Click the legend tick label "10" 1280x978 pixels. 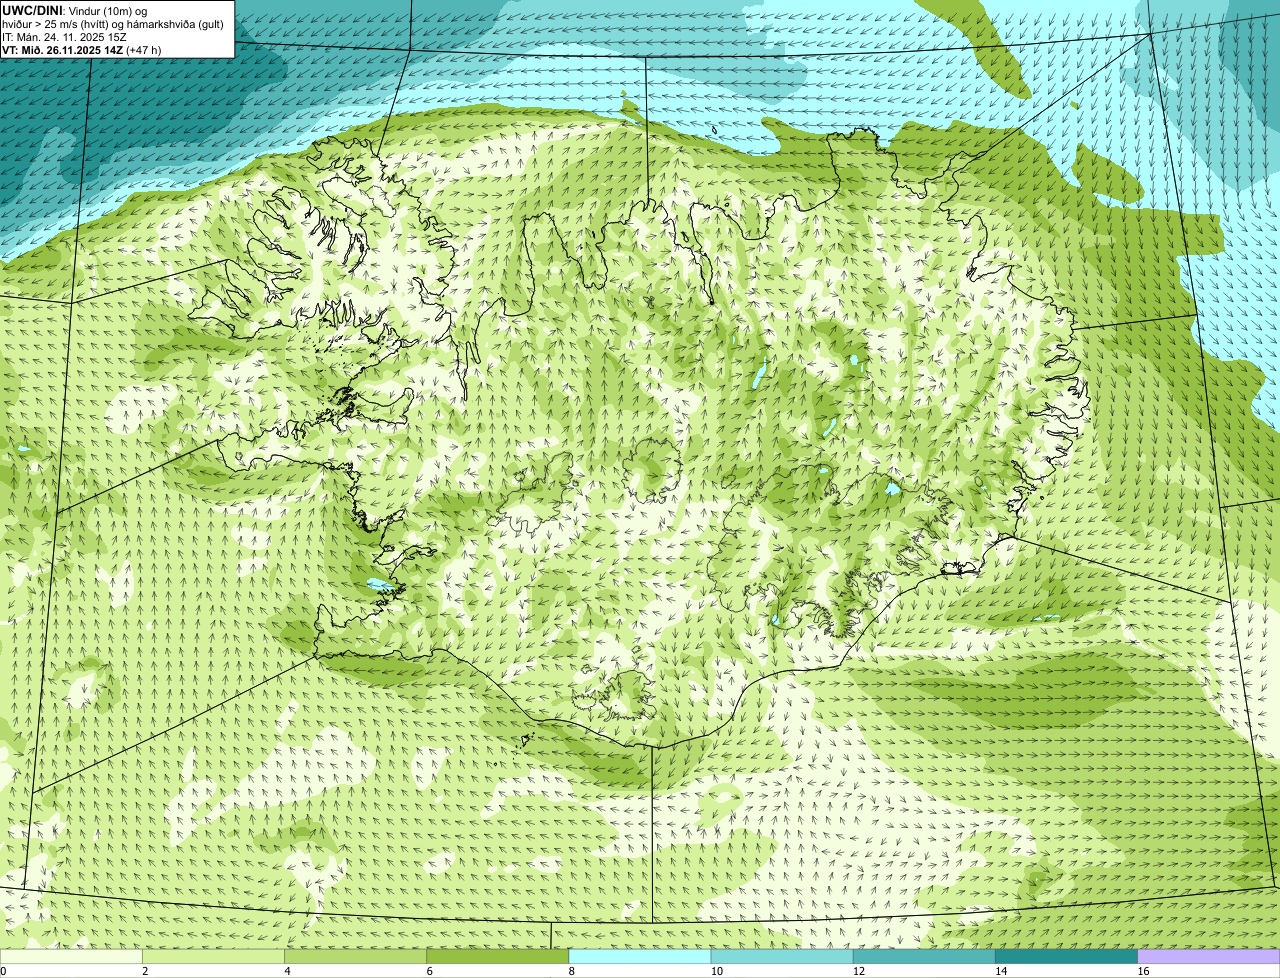coord(717,971)
